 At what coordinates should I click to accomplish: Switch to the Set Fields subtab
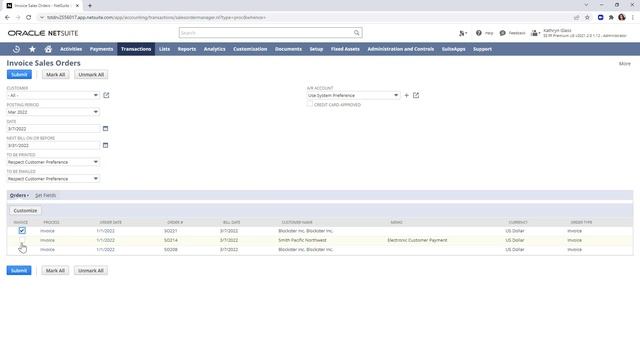(45, 196)
